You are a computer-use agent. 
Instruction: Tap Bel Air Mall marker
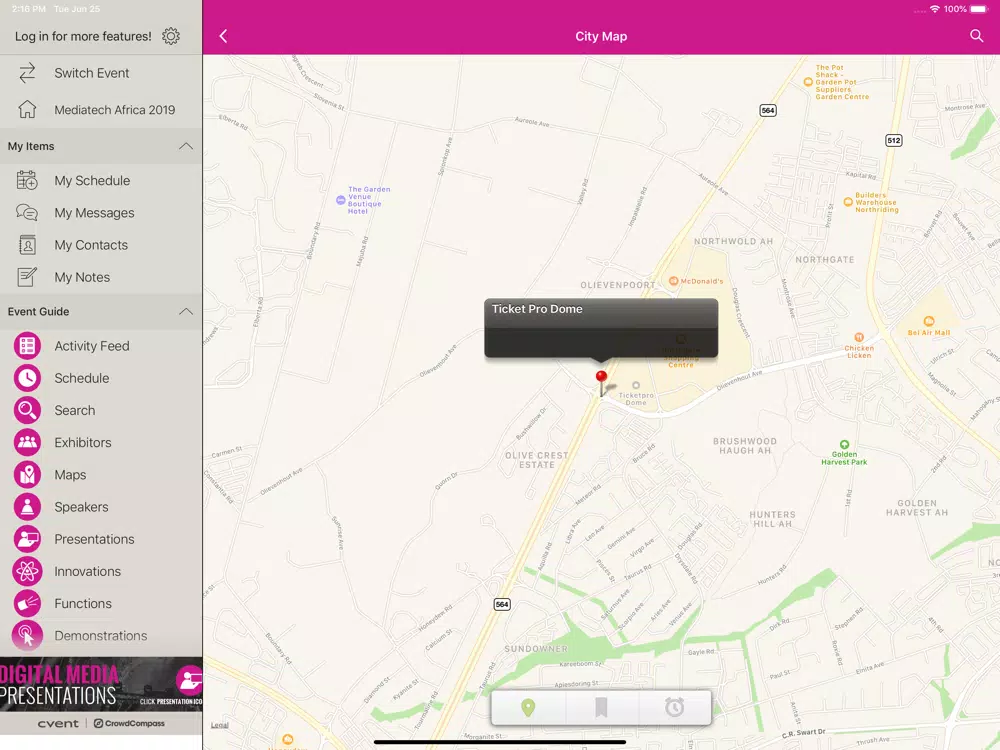(x=929, y=321)
